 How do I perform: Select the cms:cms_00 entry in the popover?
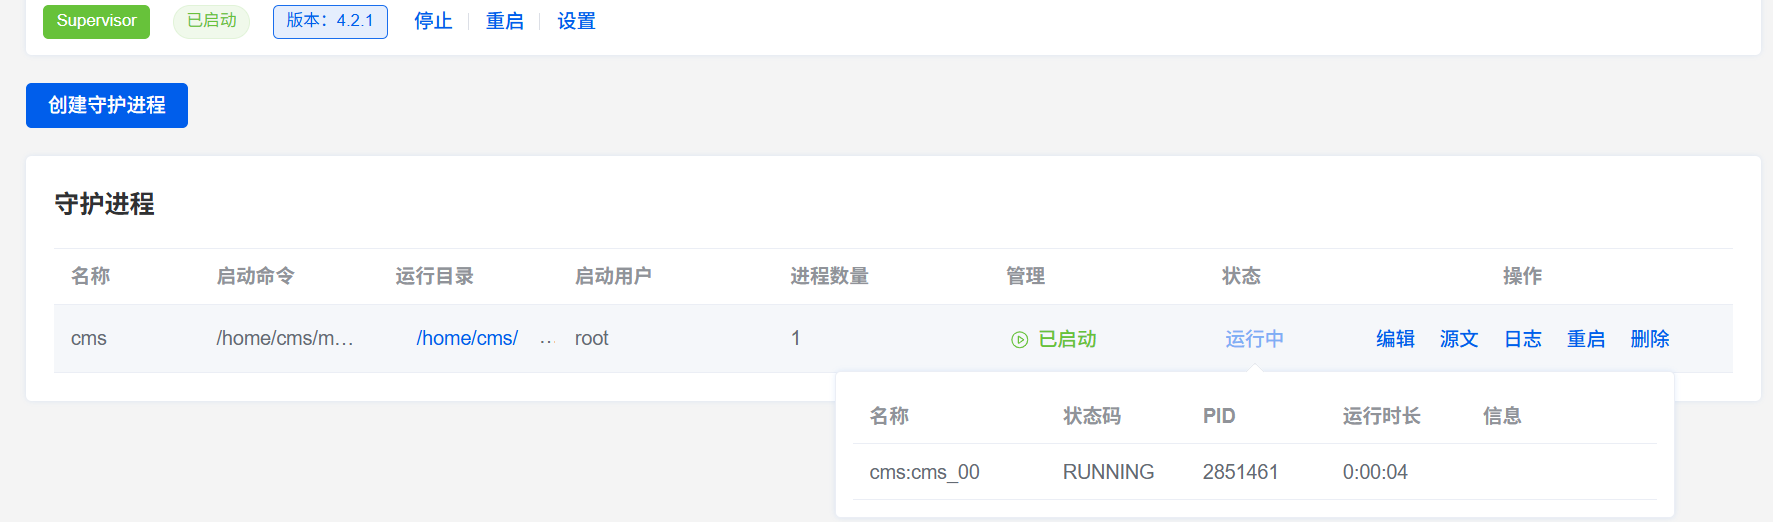(924, 472)
